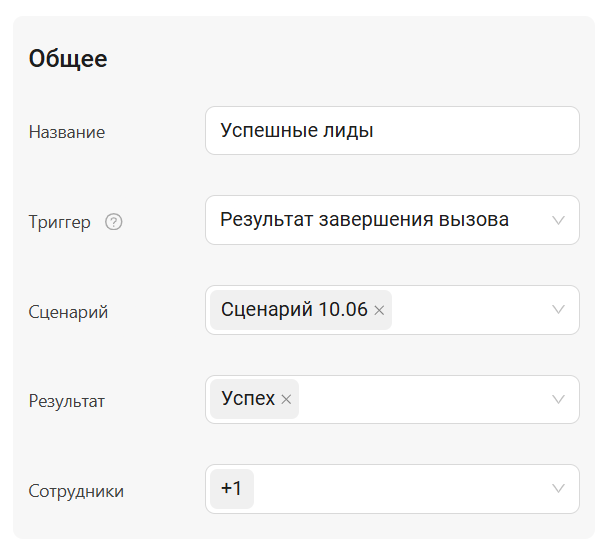
Task: Click the Сценарий field label
Action: 68,312
